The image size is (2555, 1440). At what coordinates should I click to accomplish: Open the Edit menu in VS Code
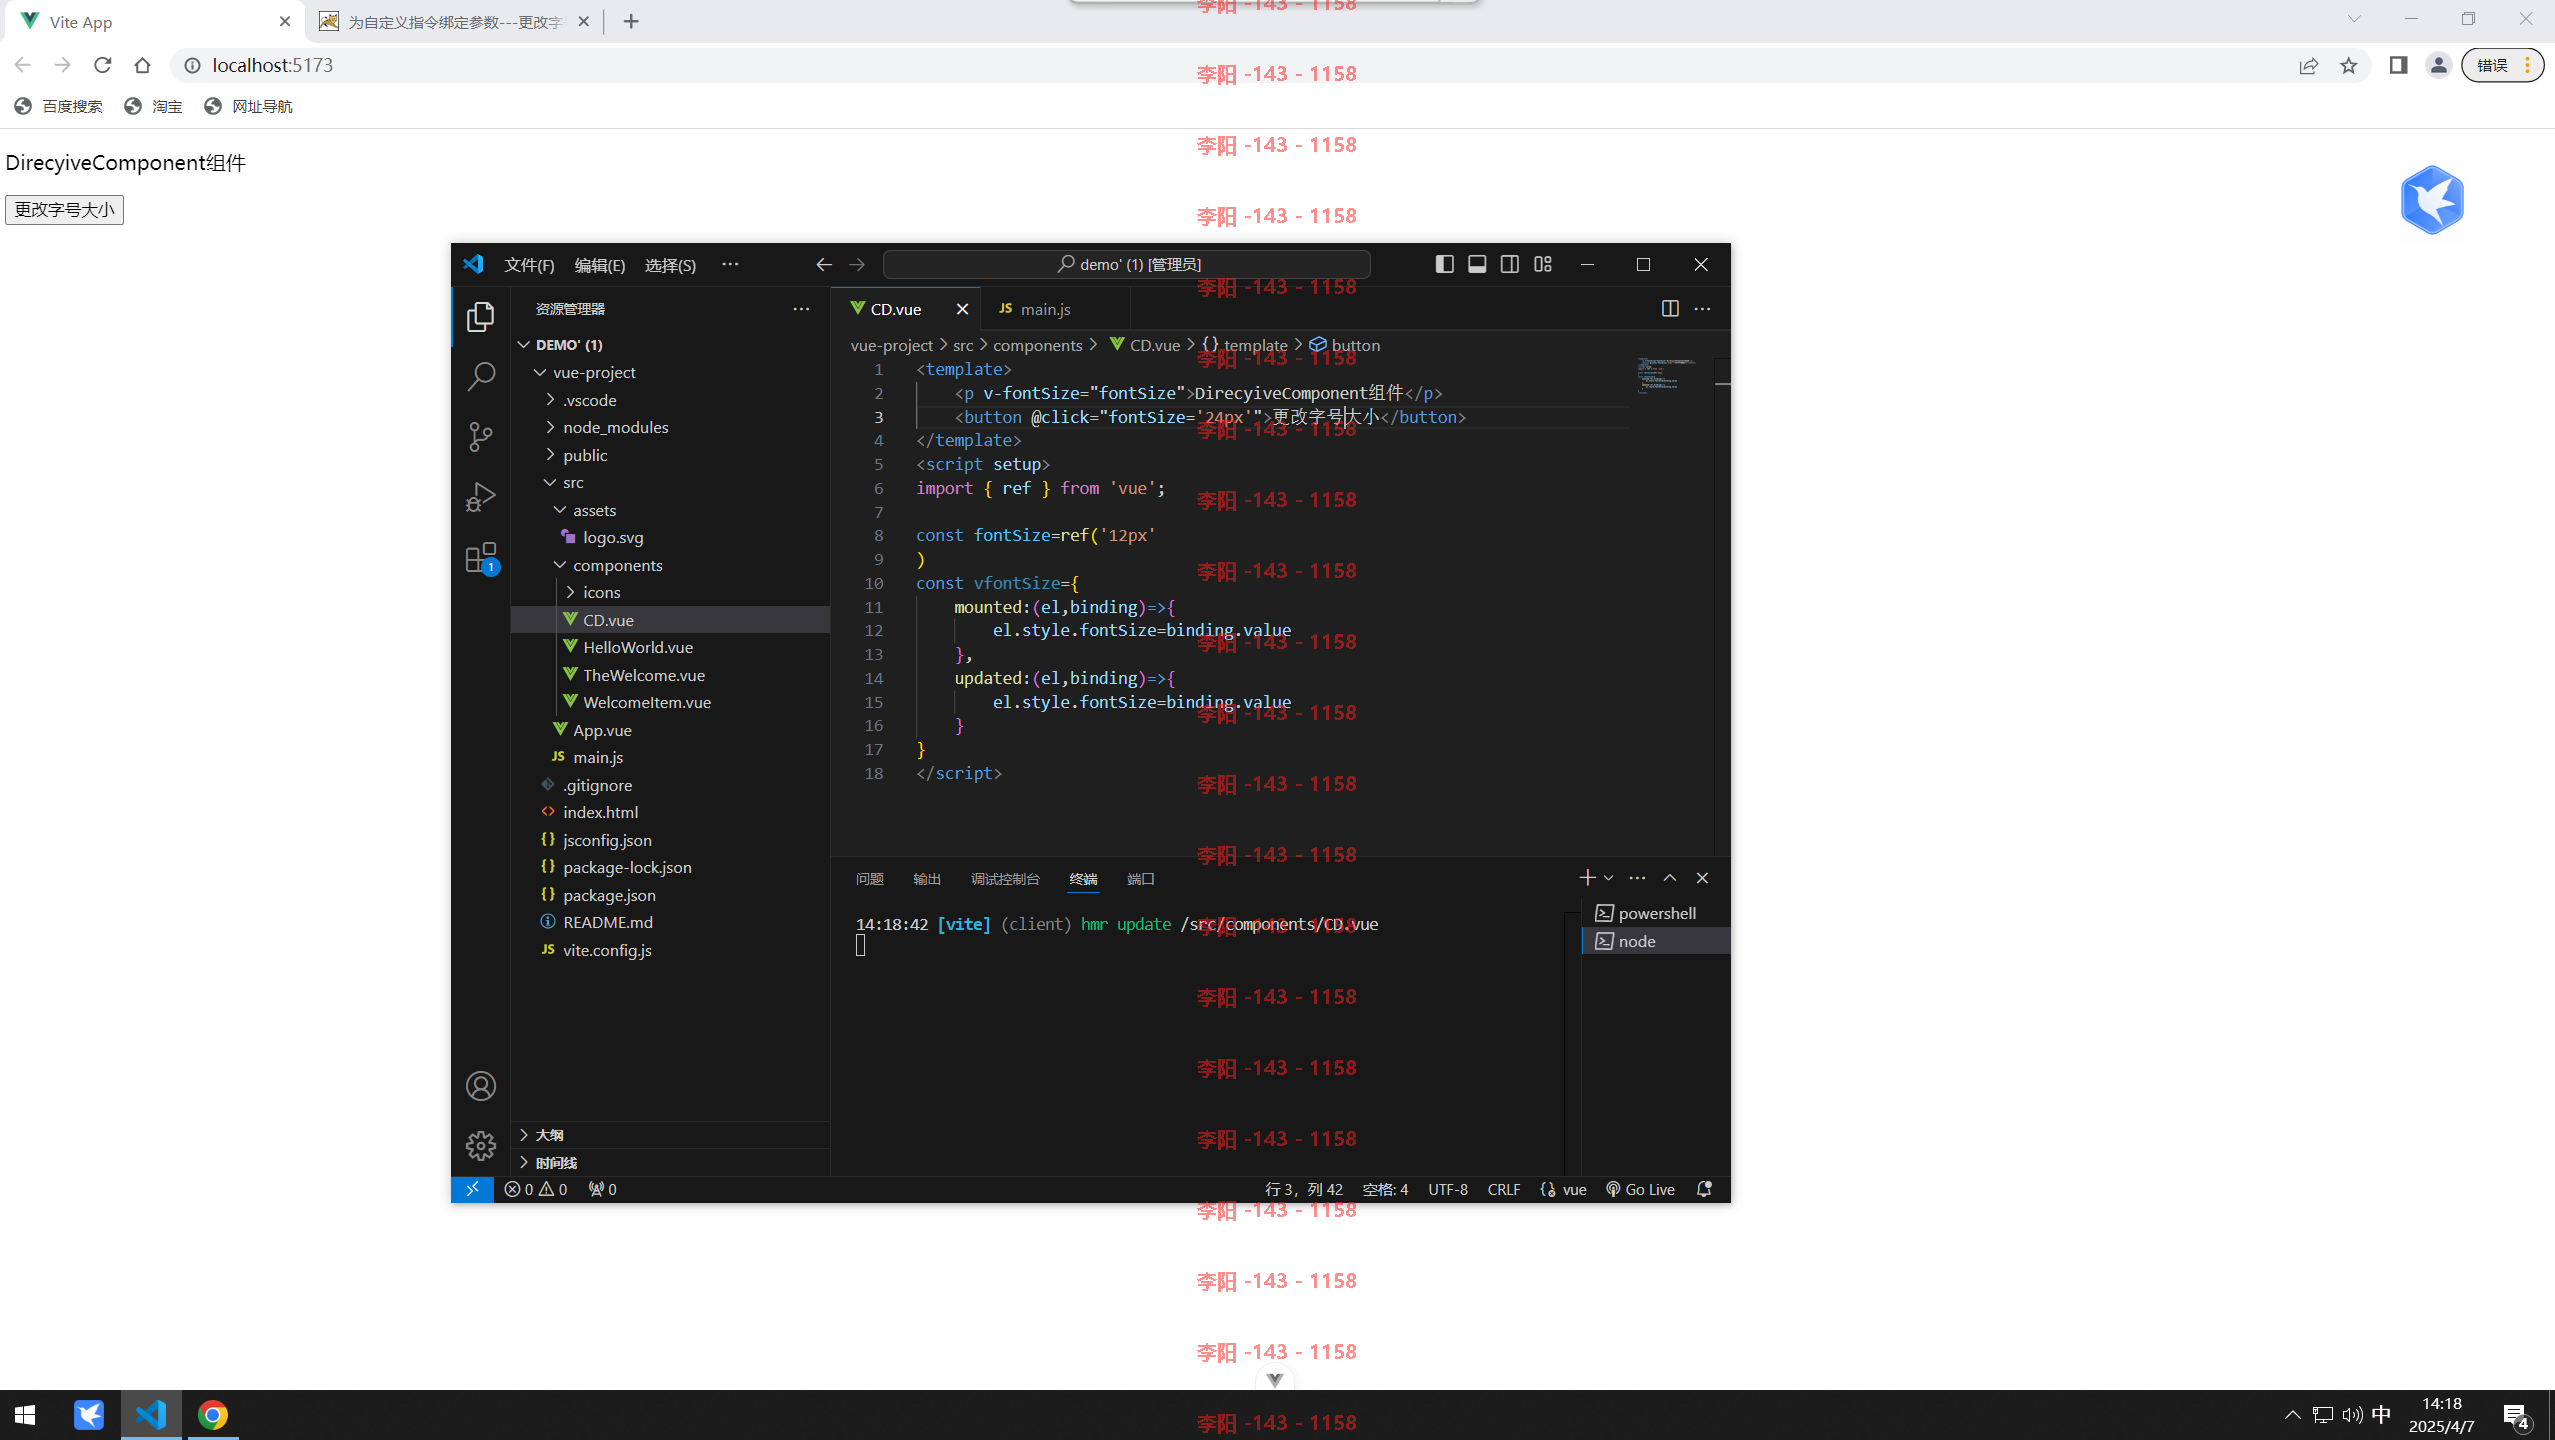pyautogui.click(x=600, y=265)
